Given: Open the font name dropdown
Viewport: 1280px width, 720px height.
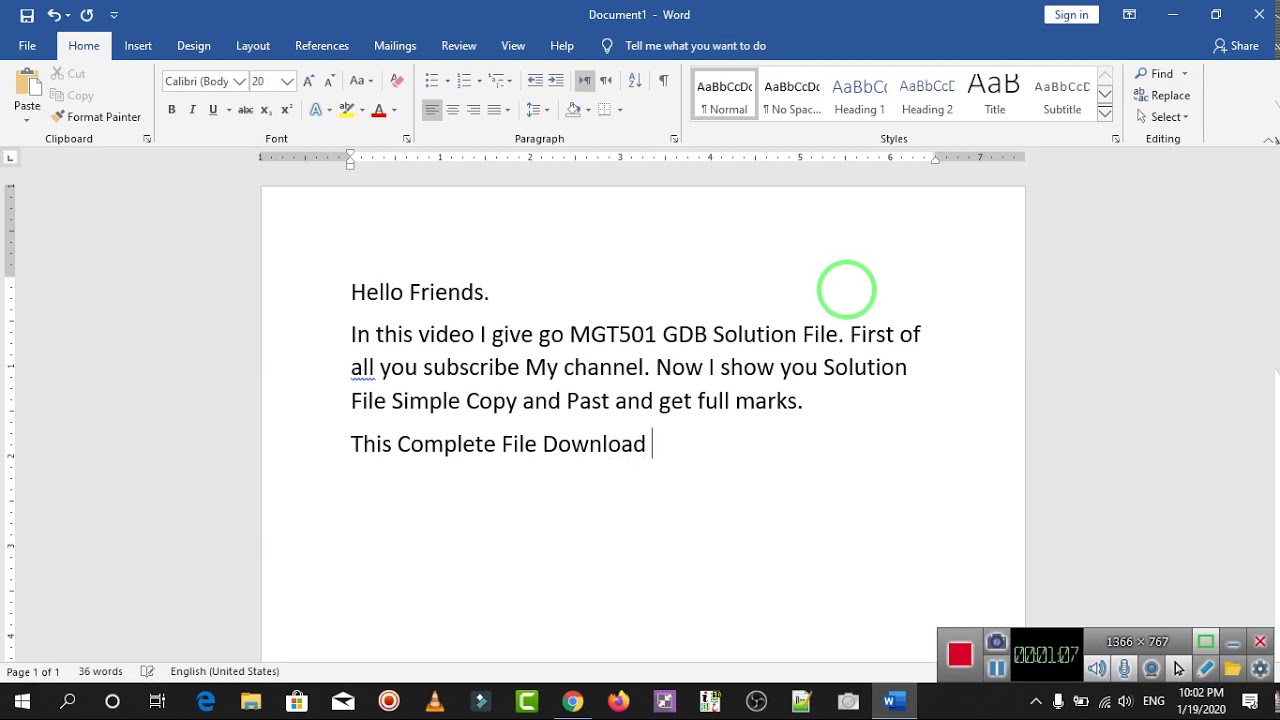Looking at the screenshot, I should click(x=239, y=81).
